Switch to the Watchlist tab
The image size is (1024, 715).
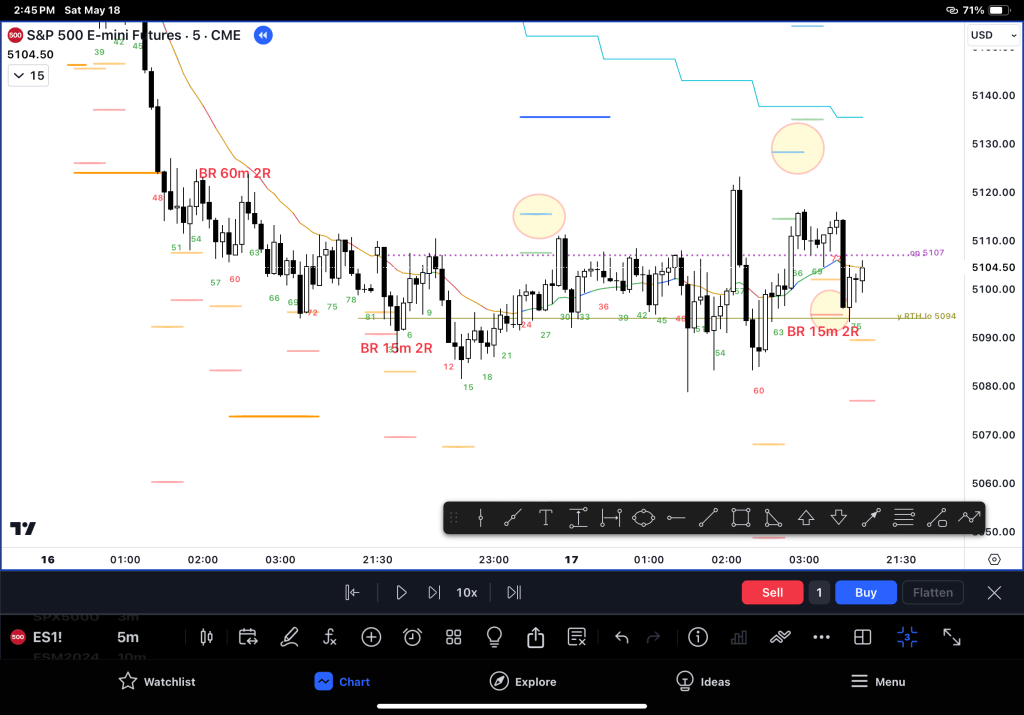[157, 682]
